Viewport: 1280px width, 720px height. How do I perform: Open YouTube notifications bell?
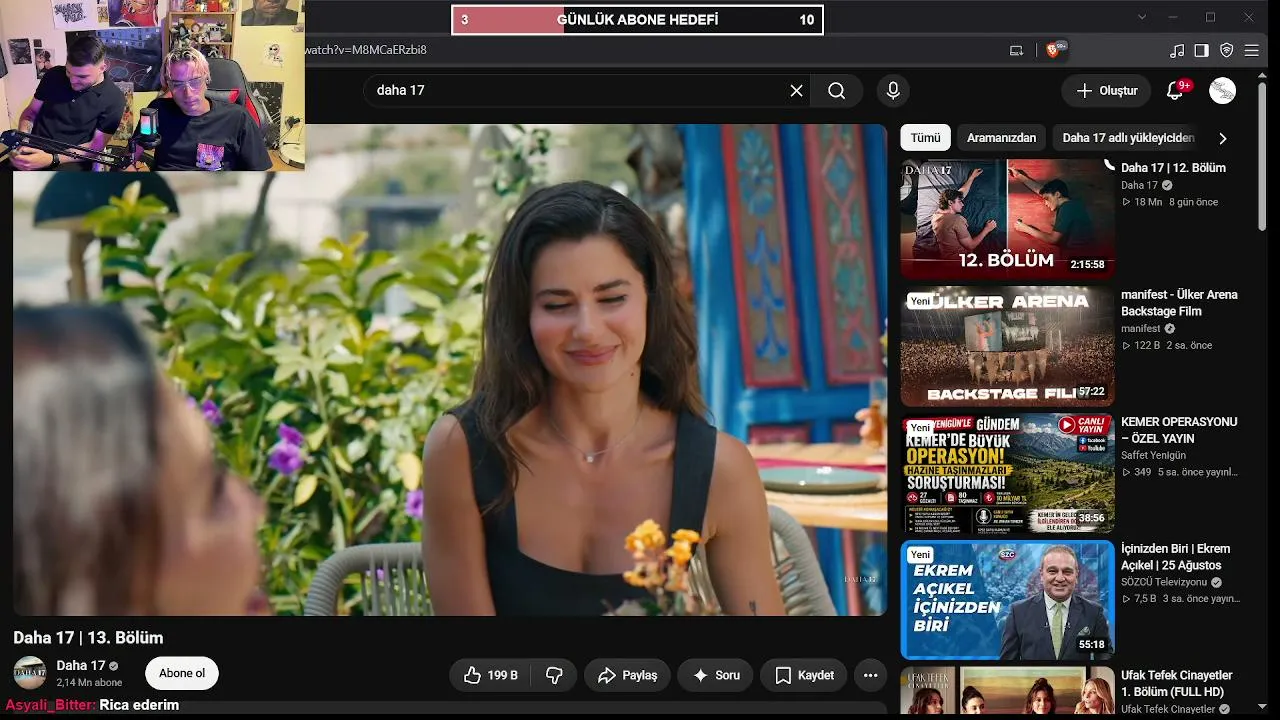point(1176,91)
